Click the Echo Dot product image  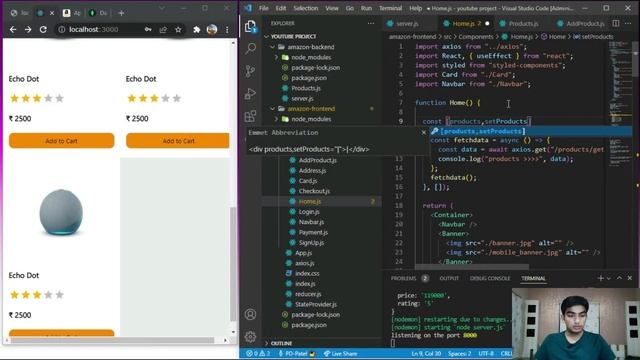point(61,213)
